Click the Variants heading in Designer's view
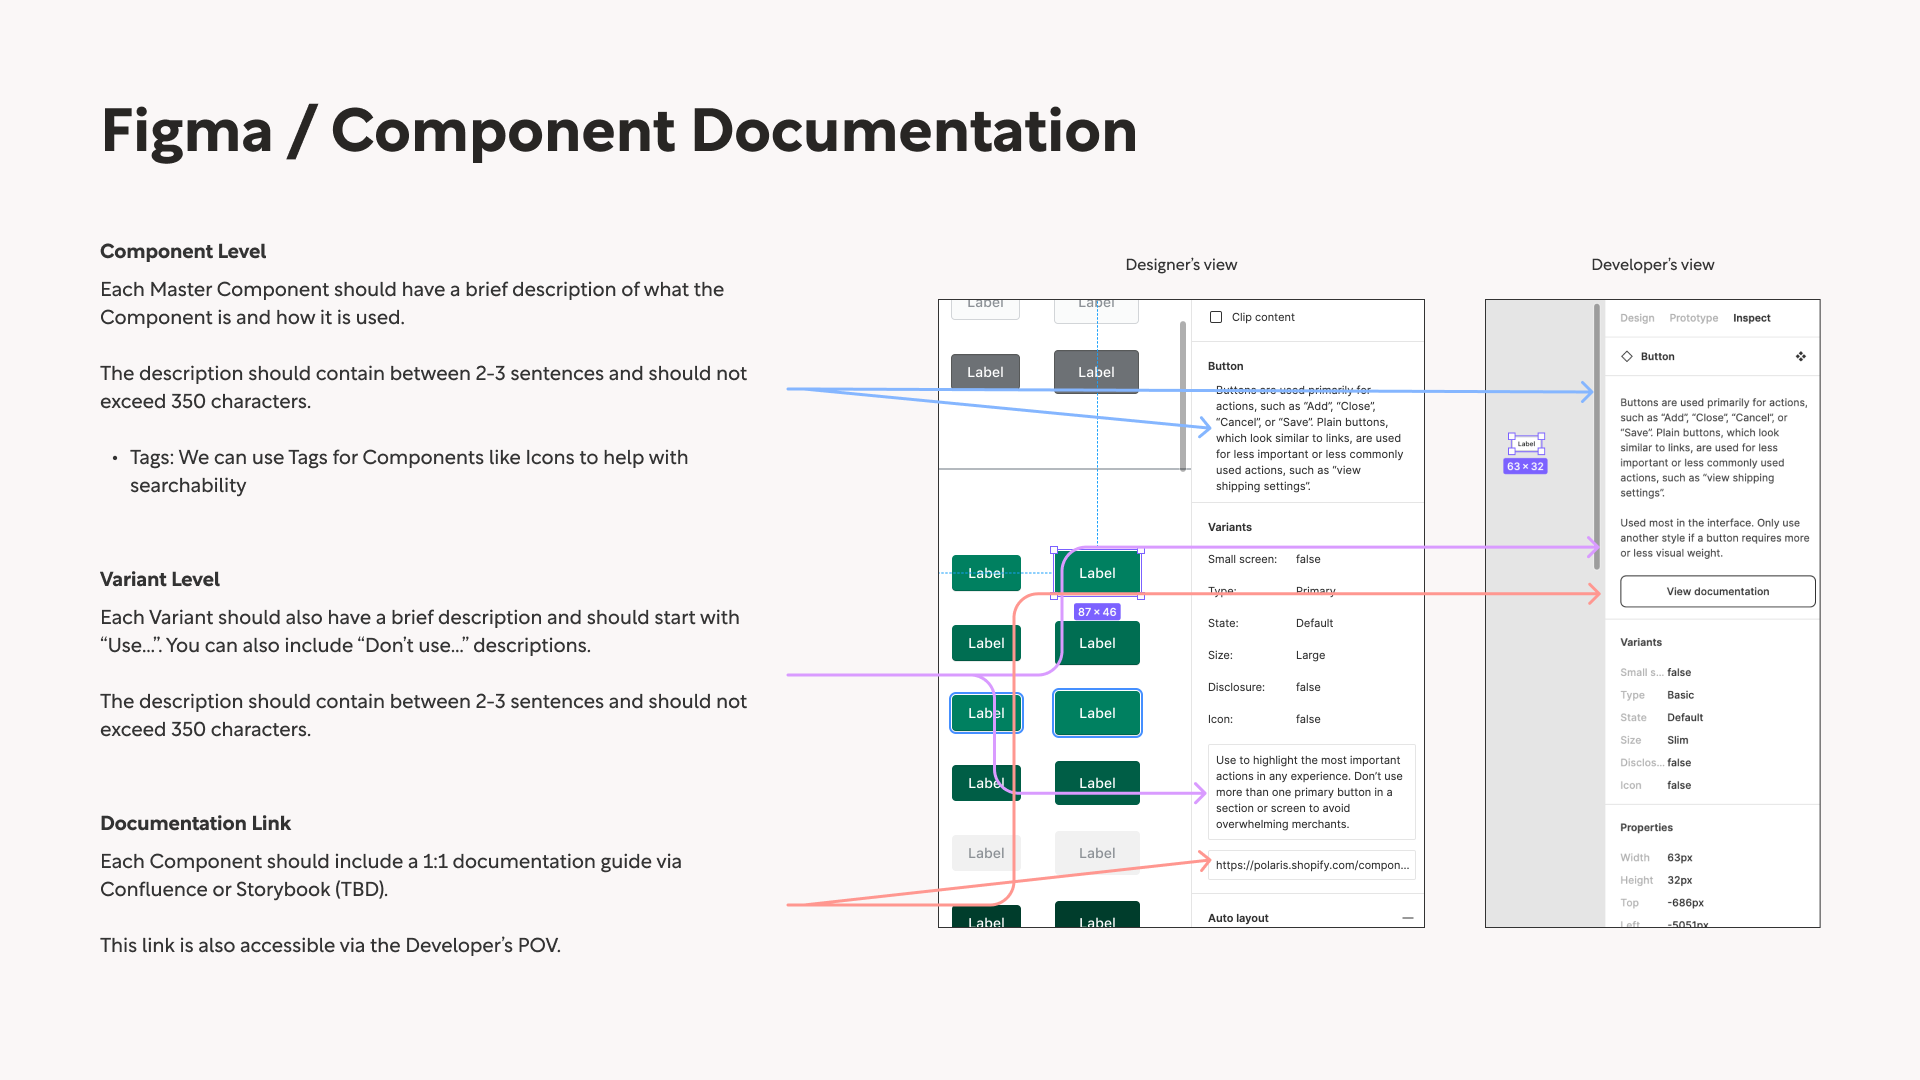 [x=1229, y=527]
